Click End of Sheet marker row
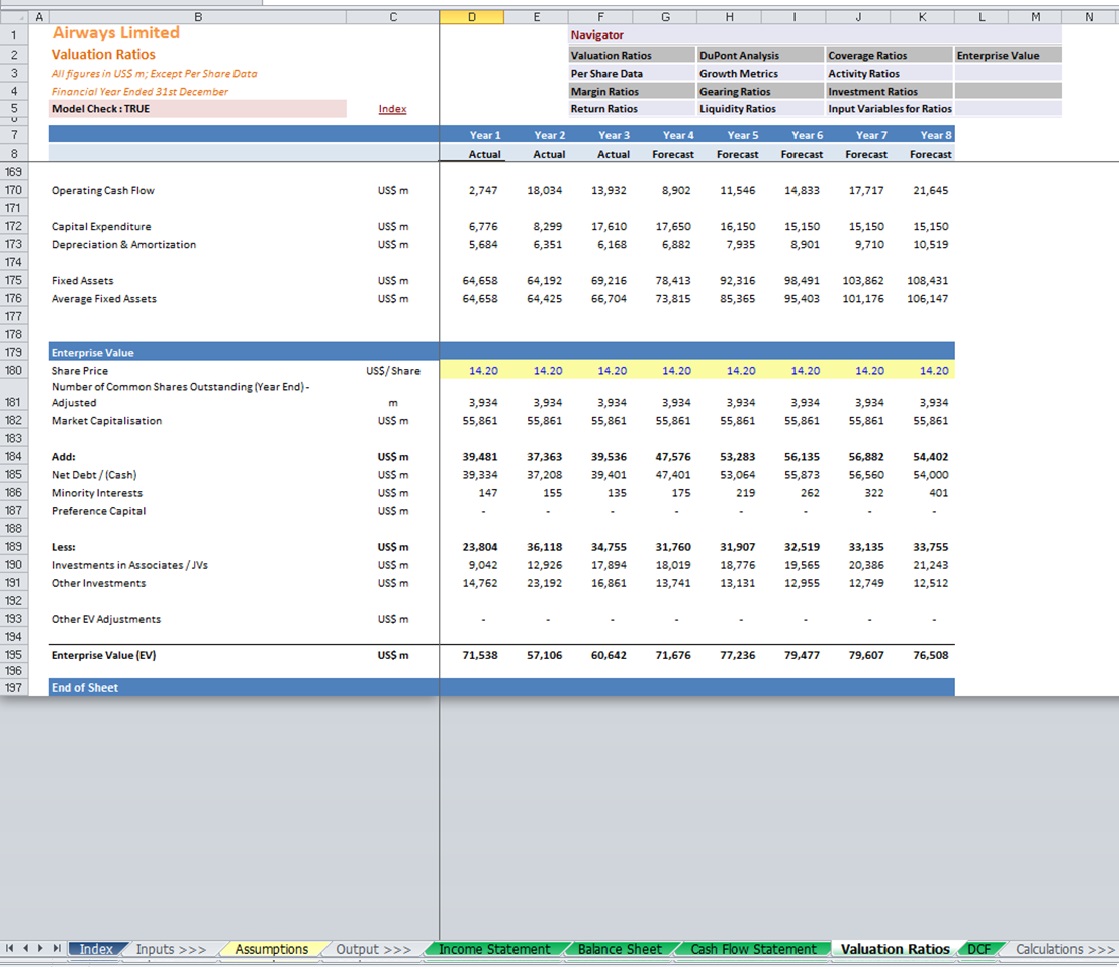Viewport: 1119px width, 969px height. tap(501, 687)
